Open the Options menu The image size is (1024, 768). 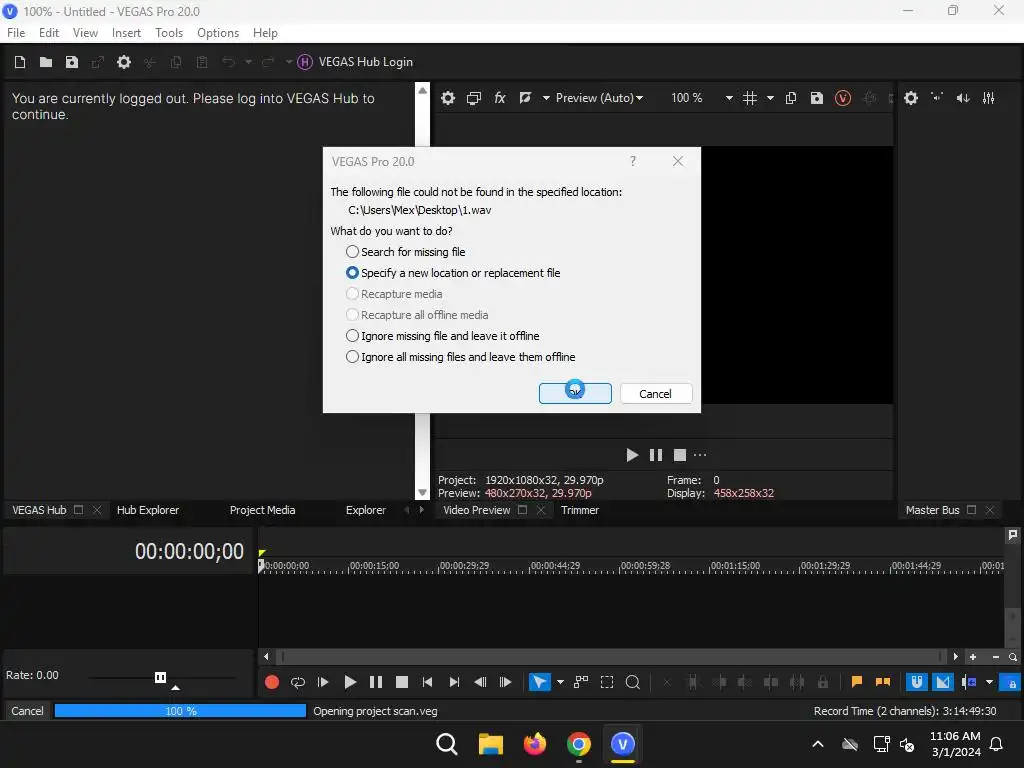tap(218, 33)
